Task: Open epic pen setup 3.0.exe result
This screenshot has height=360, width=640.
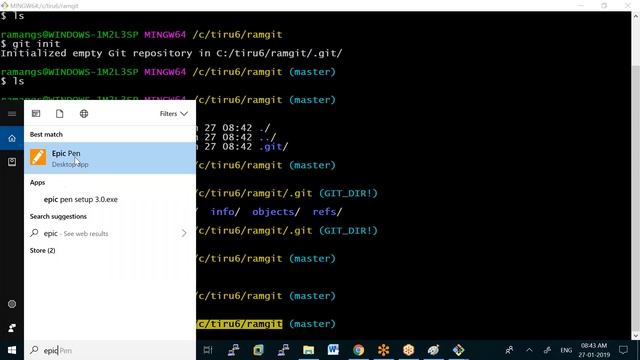Action: (x=81, y=200)
